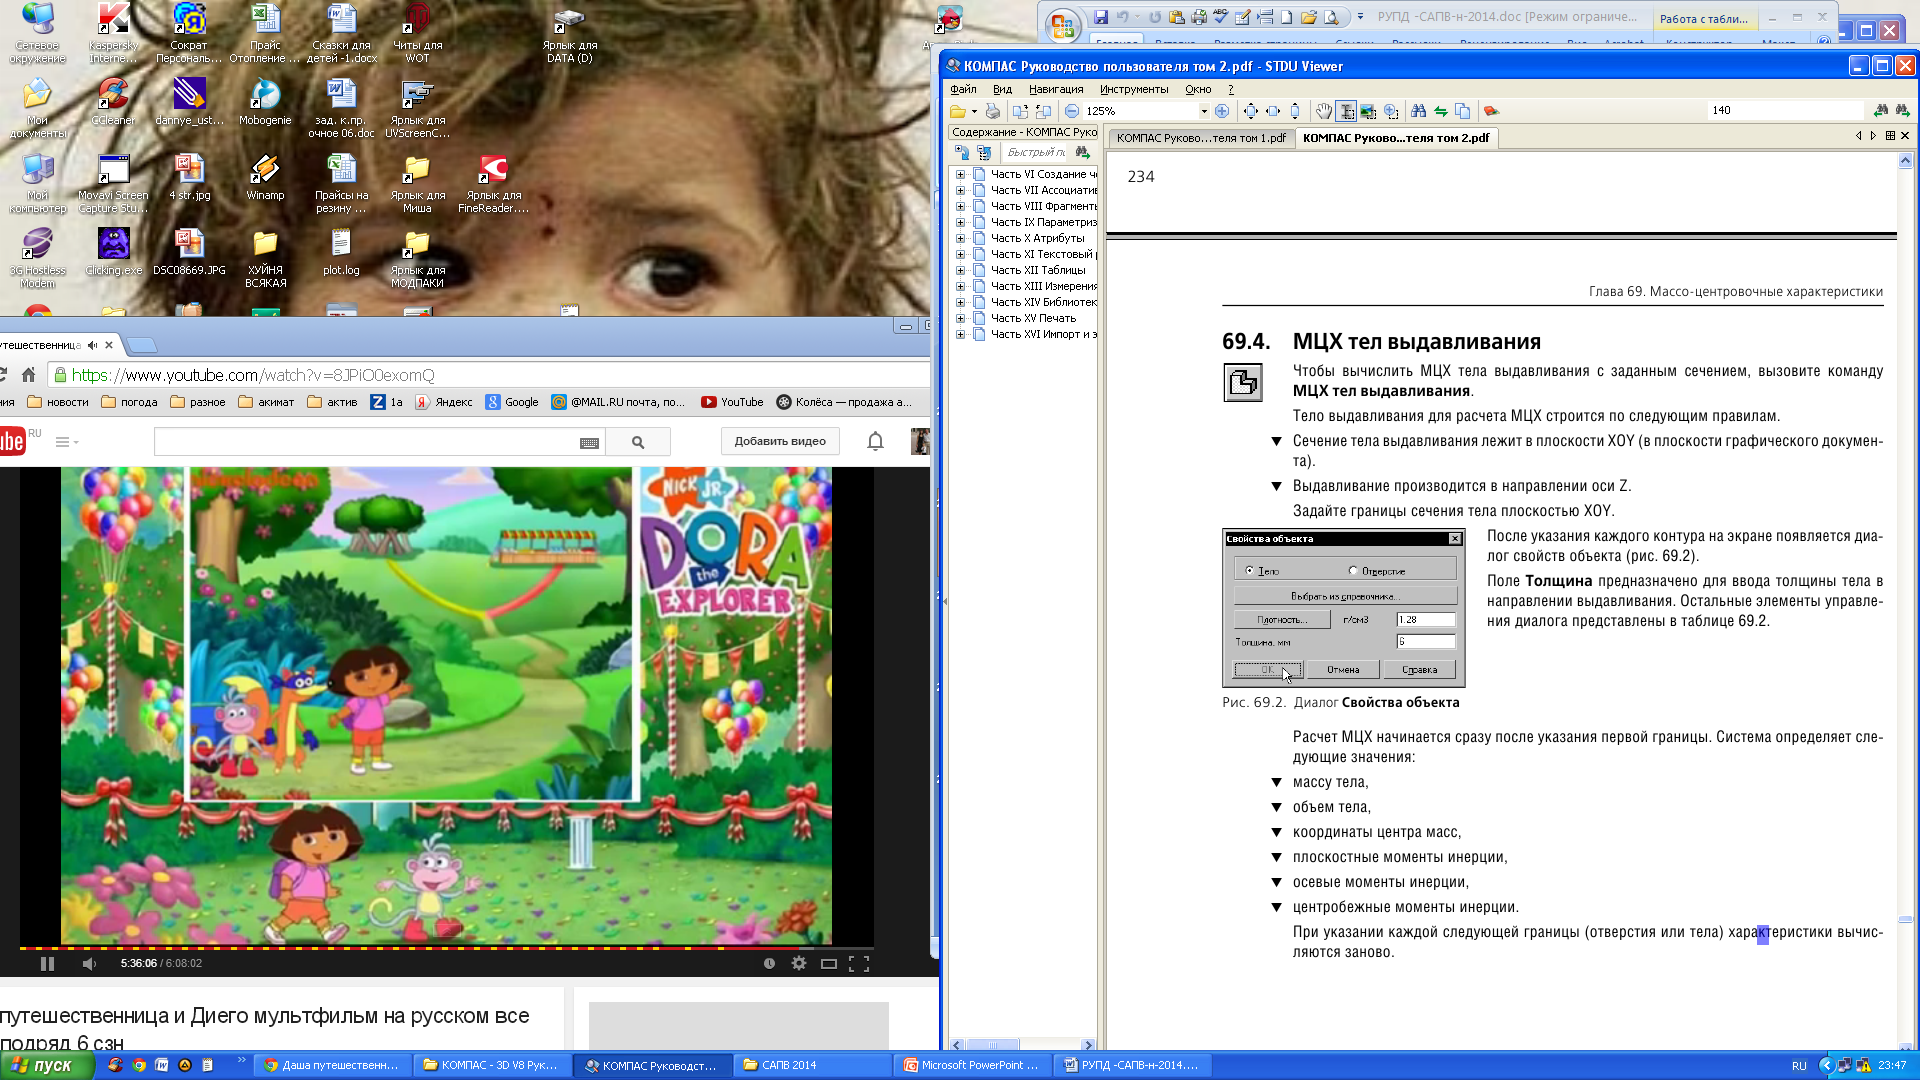Screen dimensions: 1920x1080
Task: Mute tab via speaker icon on Chrome tab
Action: tap(92, 345)
